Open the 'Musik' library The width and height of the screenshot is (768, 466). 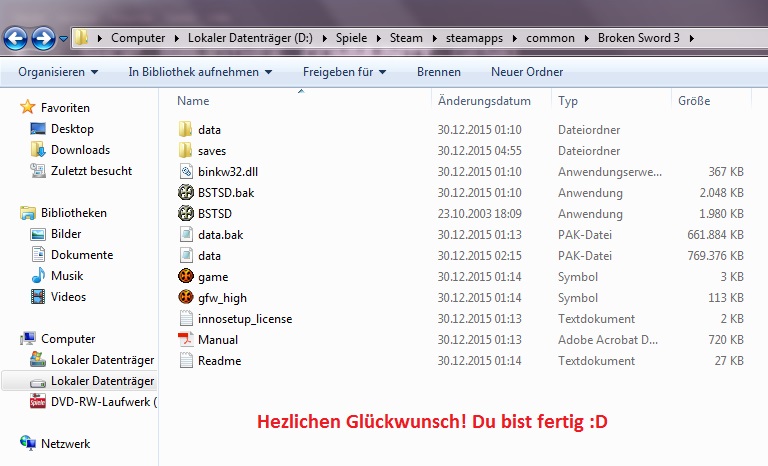pos(67,276)
